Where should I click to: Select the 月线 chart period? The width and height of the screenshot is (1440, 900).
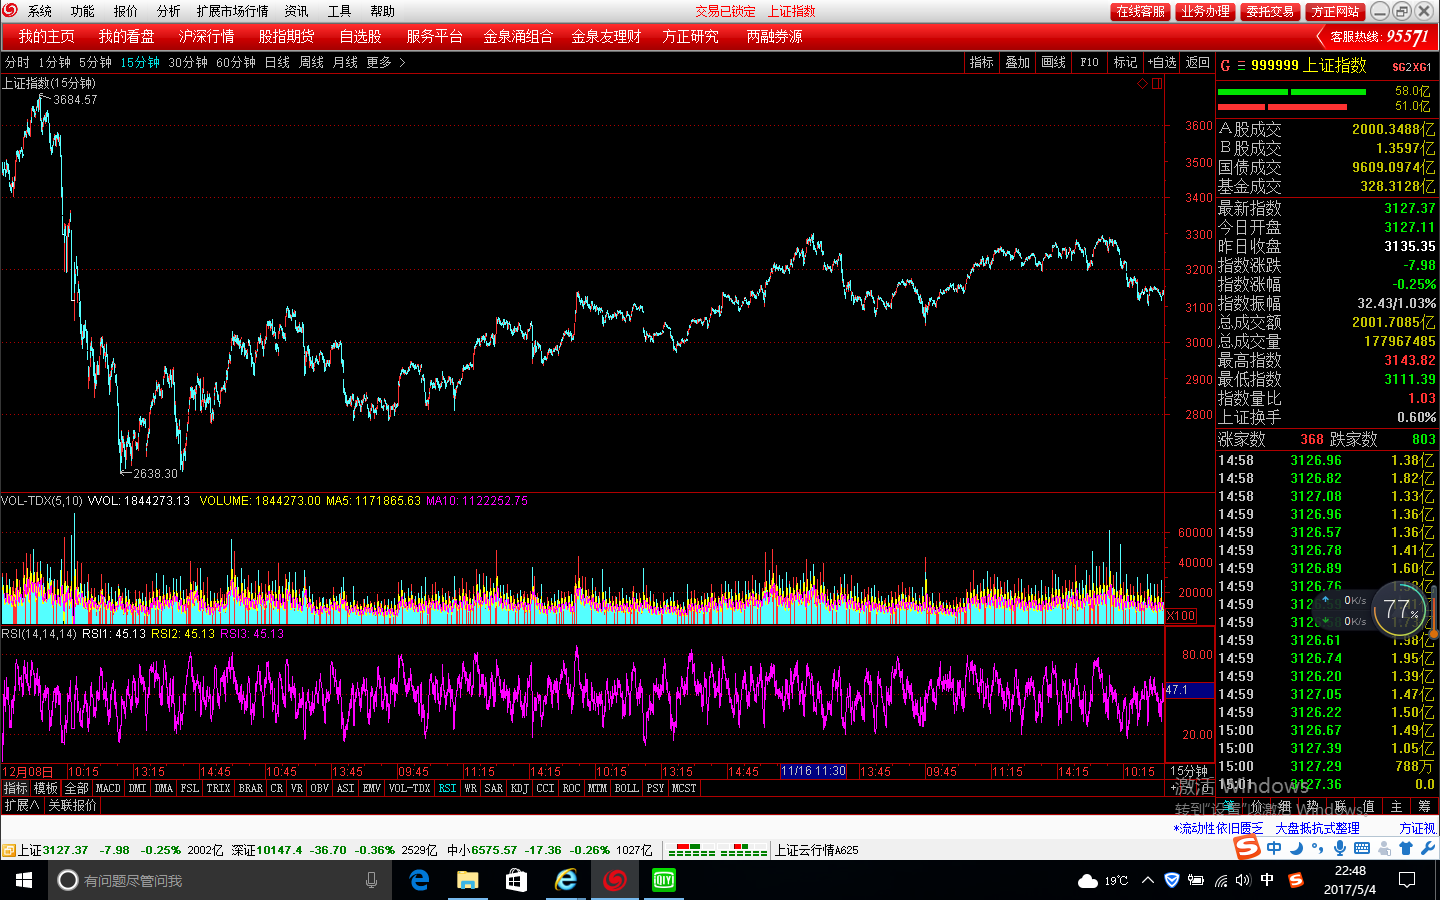click(345, 62)
